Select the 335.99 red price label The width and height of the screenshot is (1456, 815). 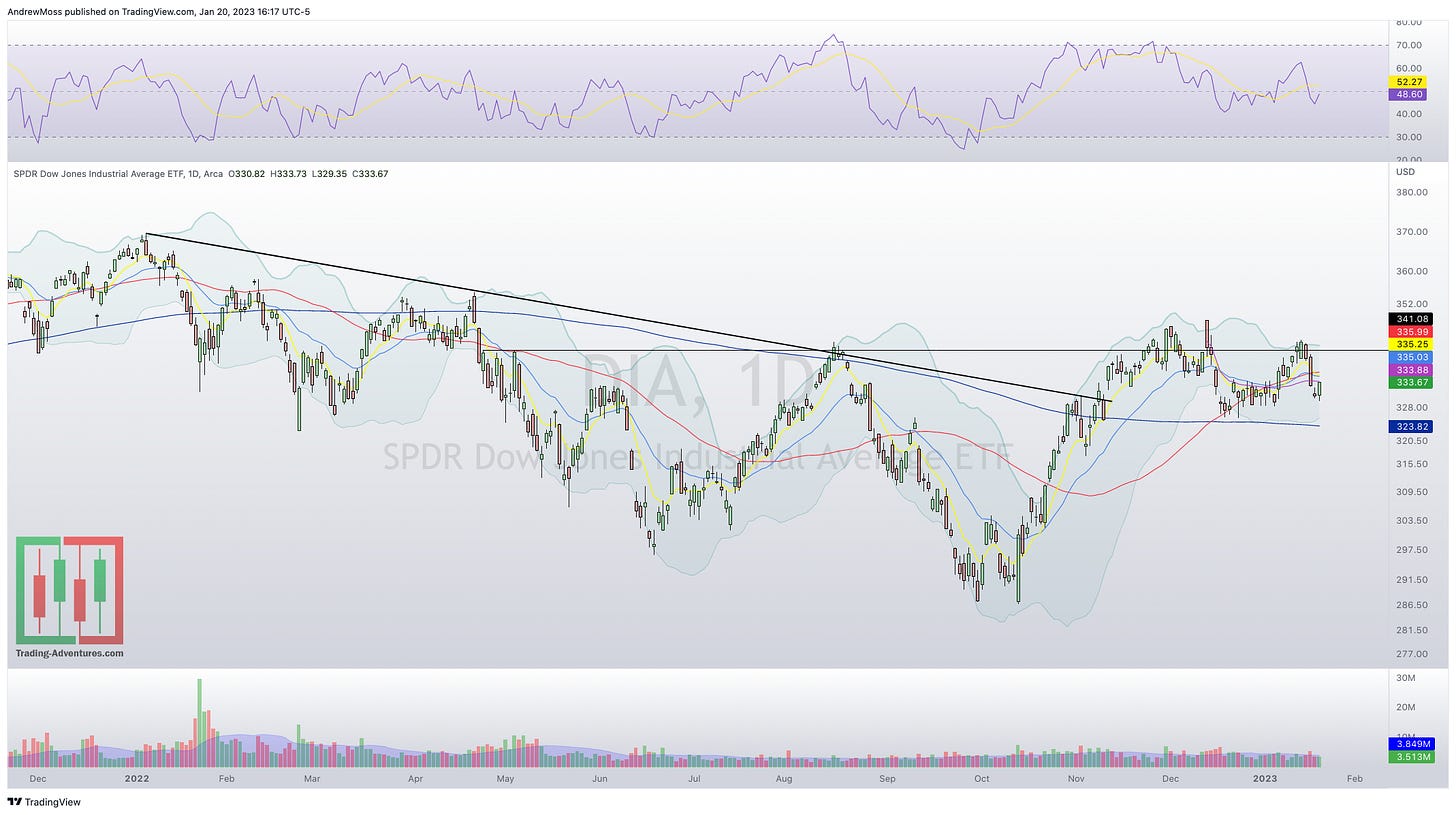tap(1410, 332)
